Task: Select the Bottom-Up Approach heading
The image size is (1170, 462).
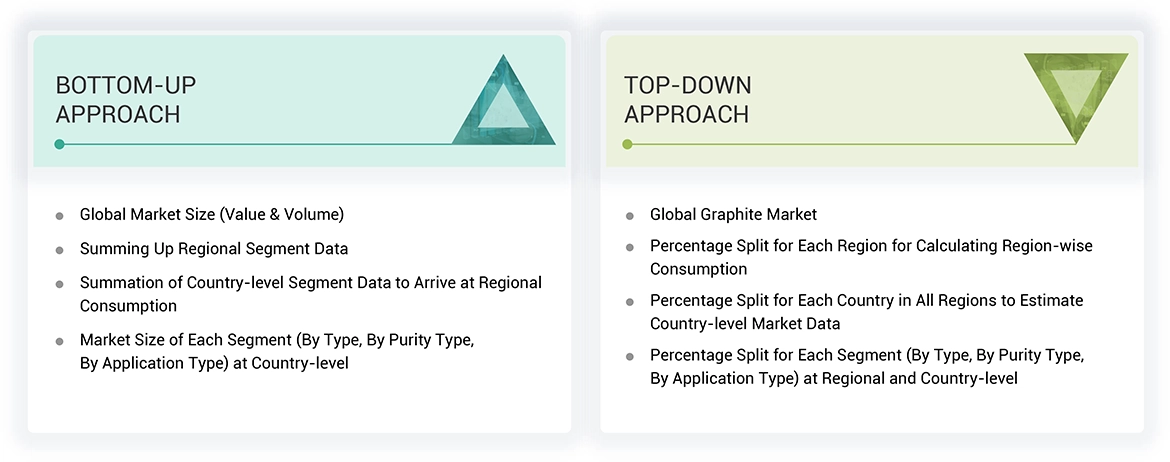Action: [x=118, y=99]
